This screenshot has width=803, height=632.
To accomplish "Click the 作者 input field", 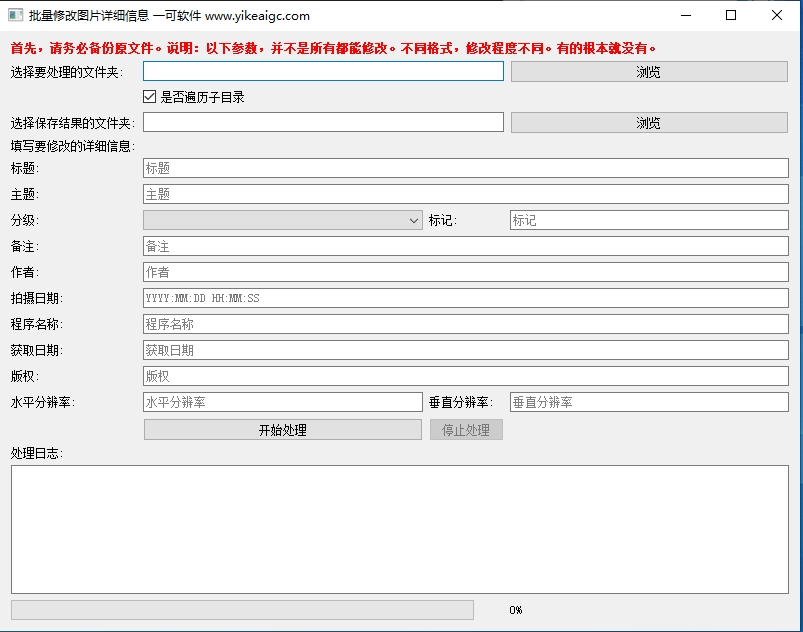I will (466, 272).
